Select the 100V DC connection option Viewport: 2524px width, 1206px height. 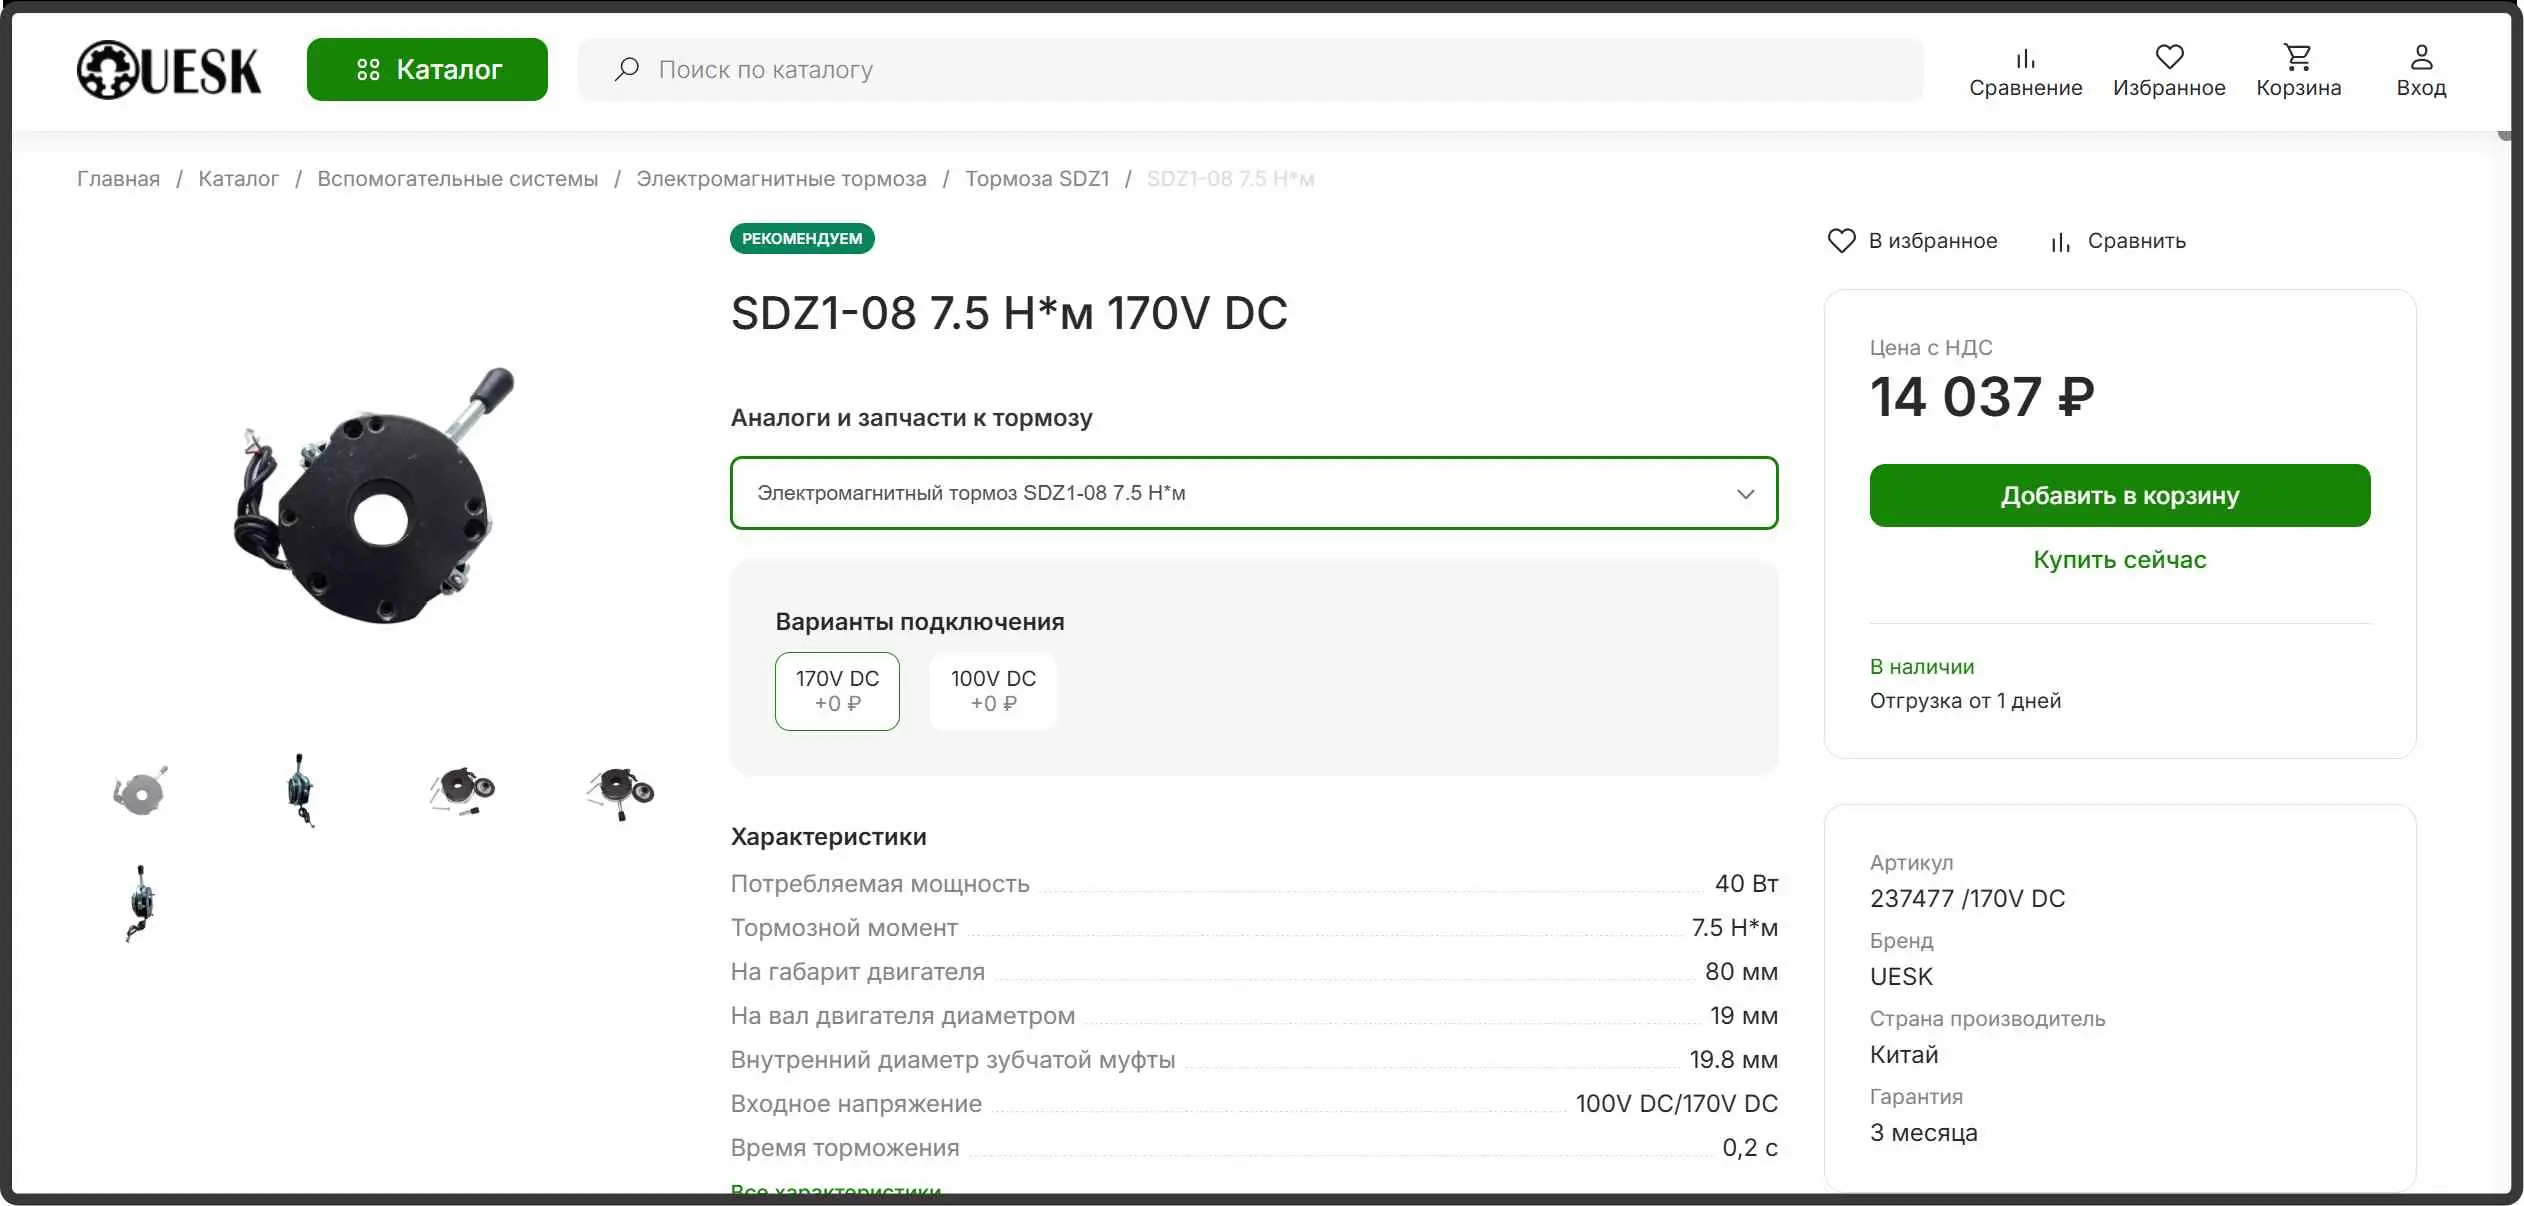pyautogui.click(x=993, y=691)
